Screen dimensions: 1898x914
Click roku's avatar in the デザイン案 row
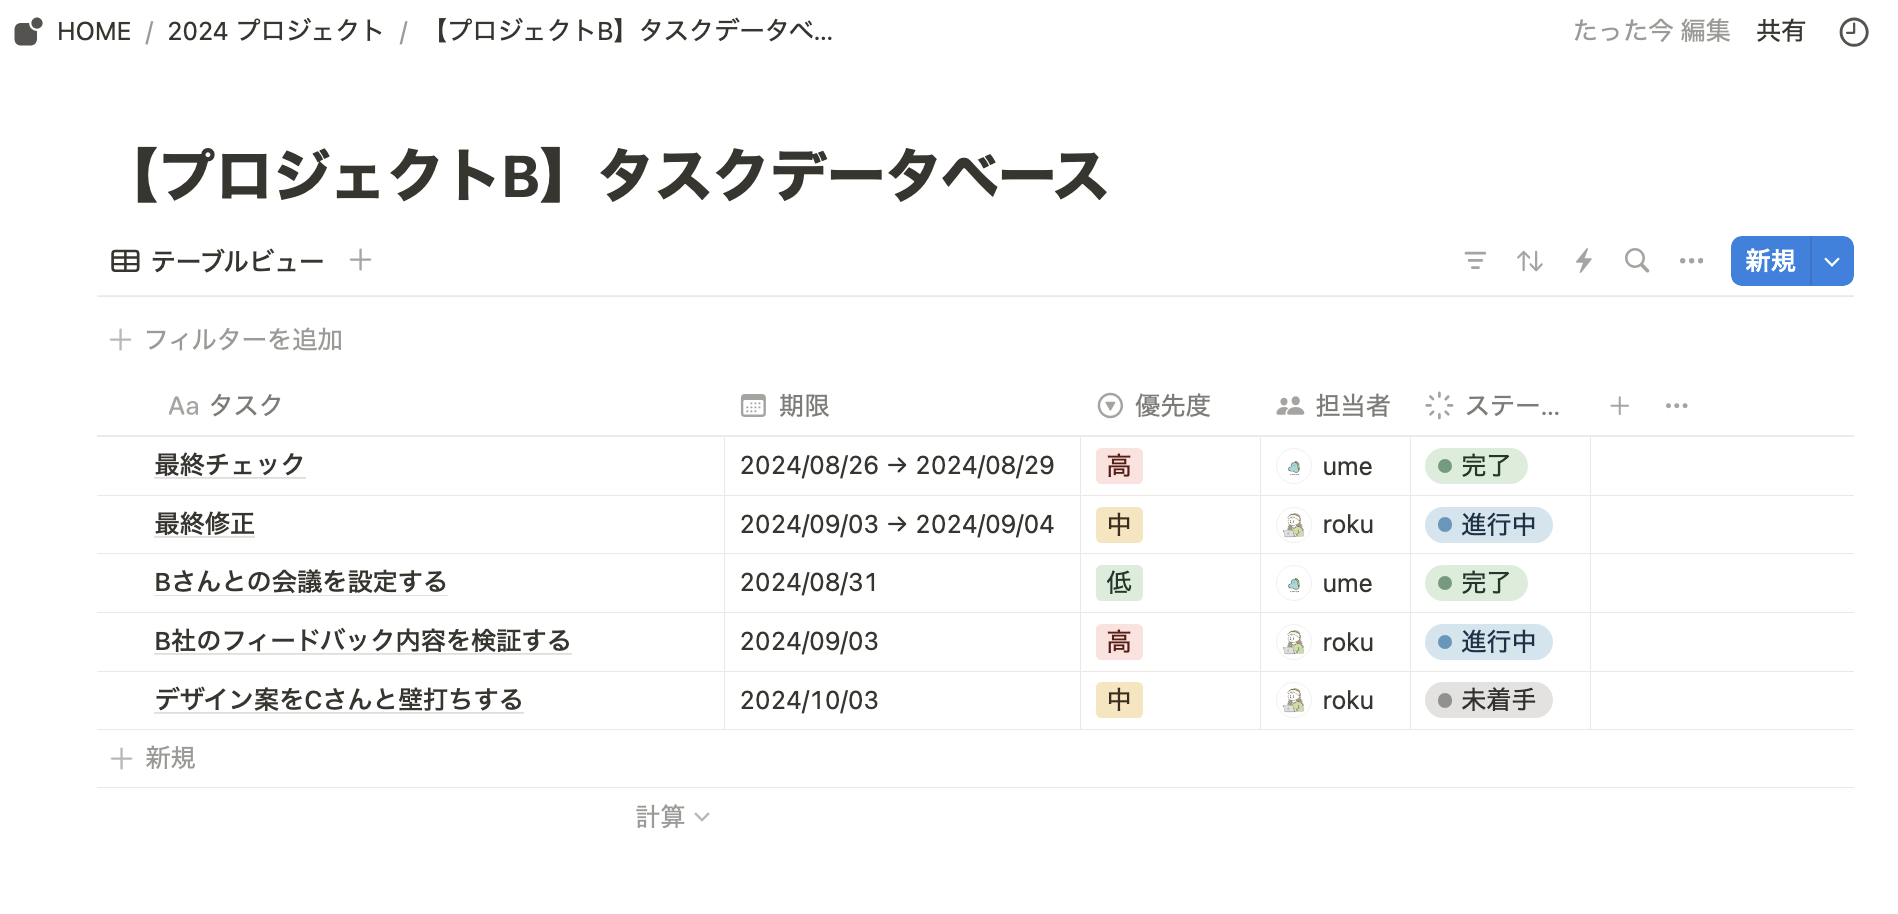1294,700
